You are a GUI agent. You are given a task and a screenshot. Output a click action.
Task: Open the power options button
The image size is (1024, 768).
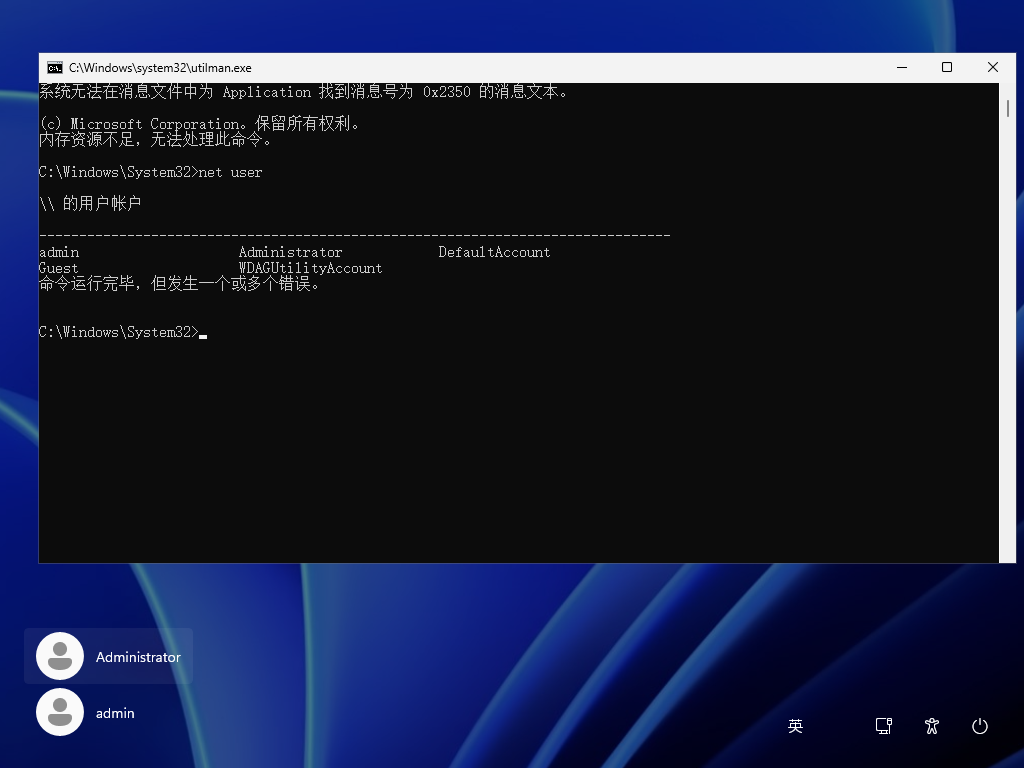point(980,726)
